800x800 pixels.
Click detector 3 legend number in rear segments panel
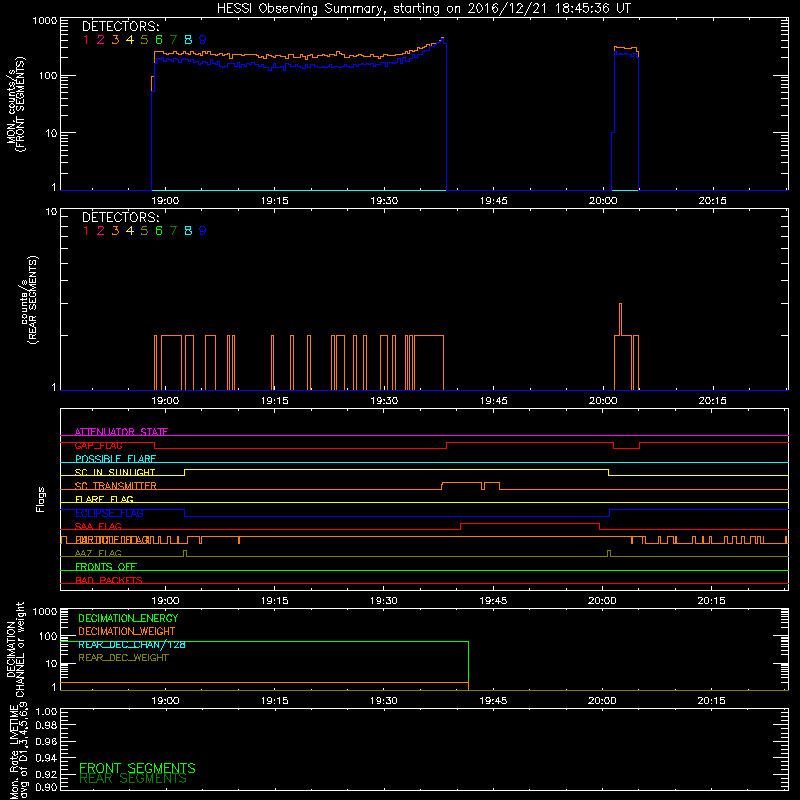pos(115,231)
